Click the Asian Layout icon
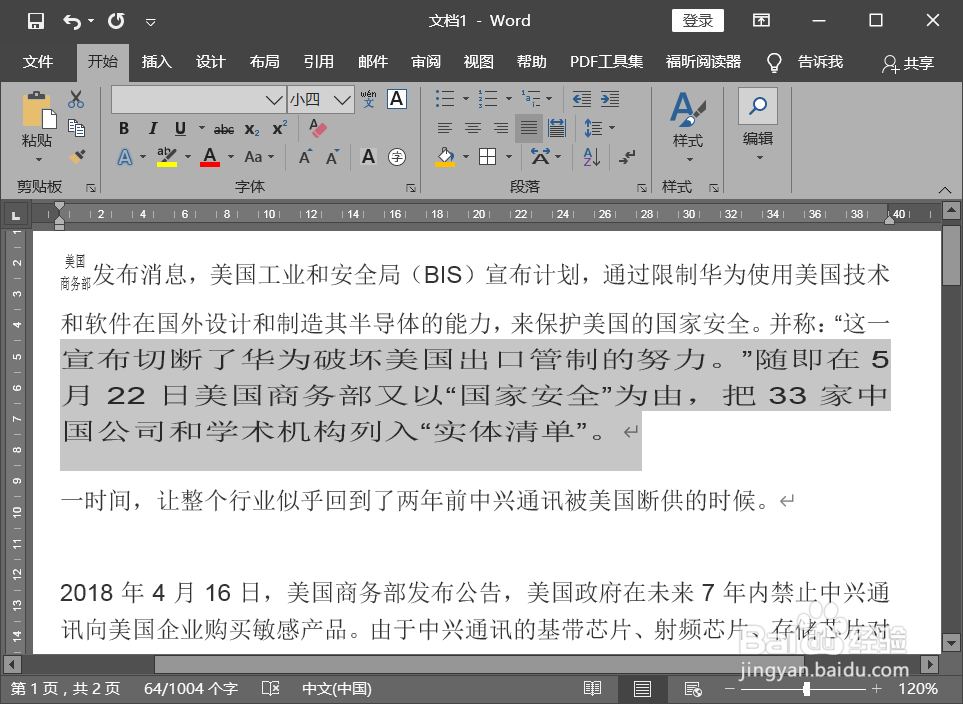 pyautogui.click(x=540, y=157)
